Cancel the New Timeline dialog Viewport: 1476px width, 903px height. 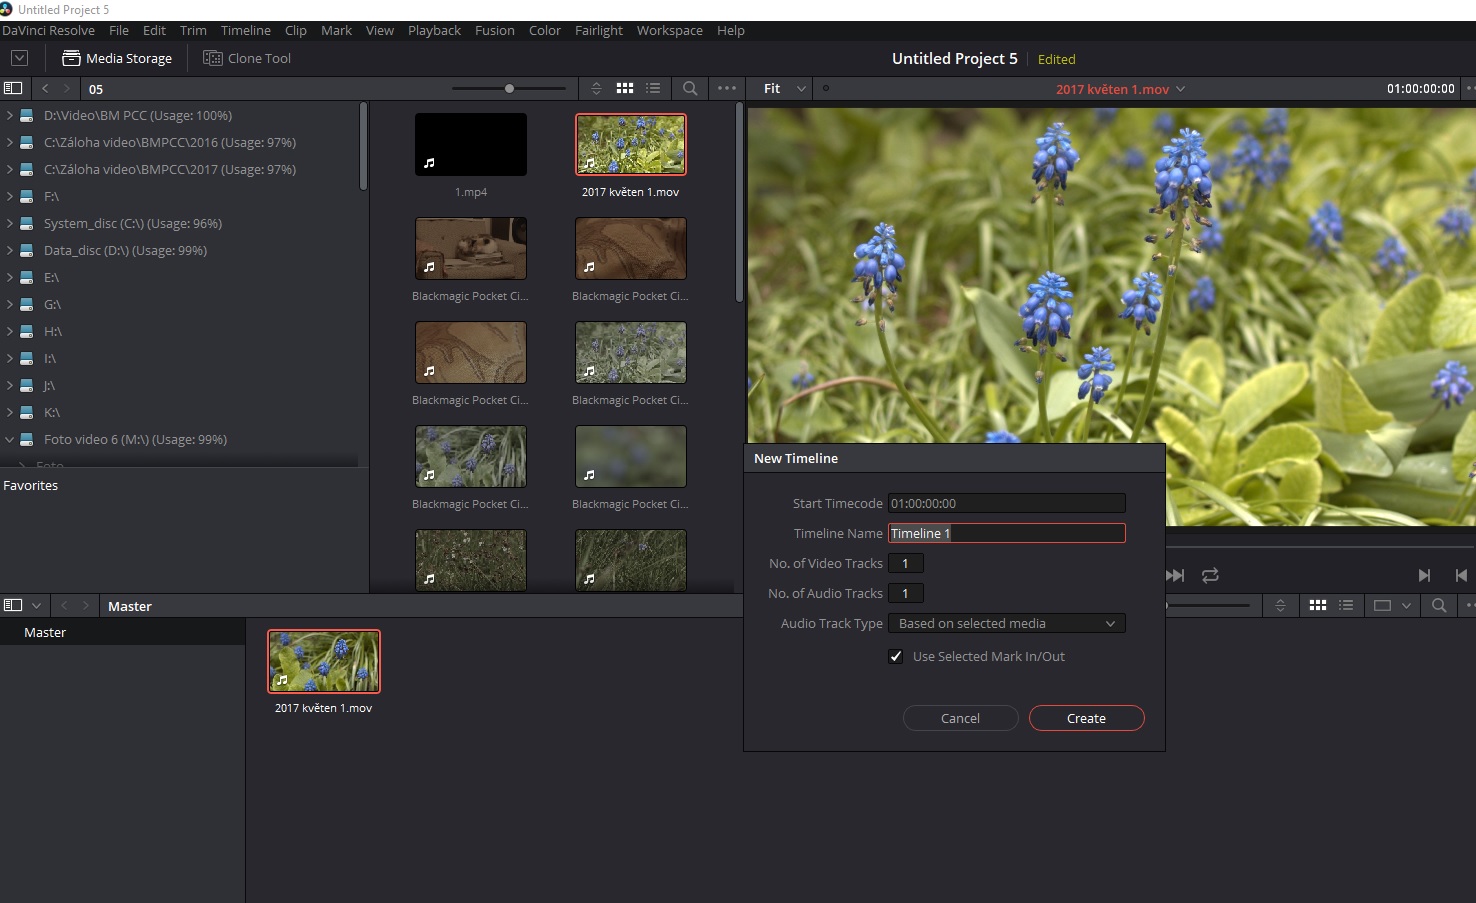click(x=960, y=718)
